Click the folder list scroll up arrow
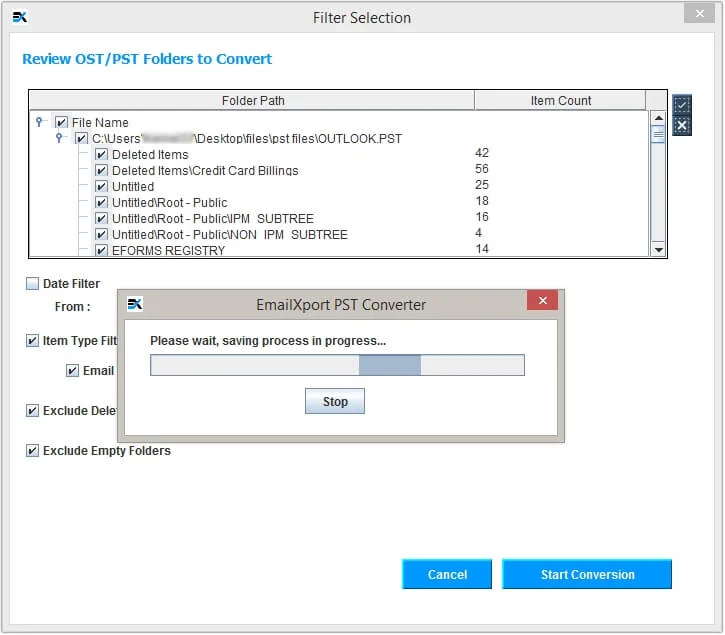 [658, 118]
